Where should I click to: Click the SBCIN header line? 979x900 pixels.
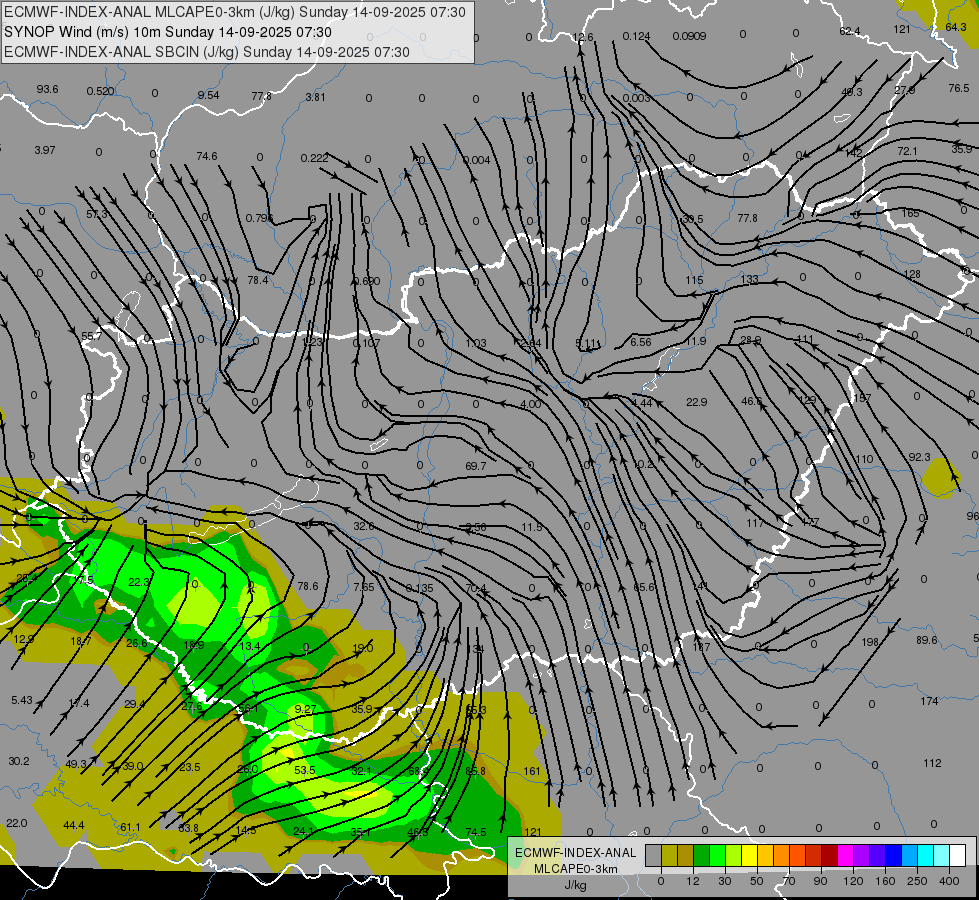pos(207,52)
